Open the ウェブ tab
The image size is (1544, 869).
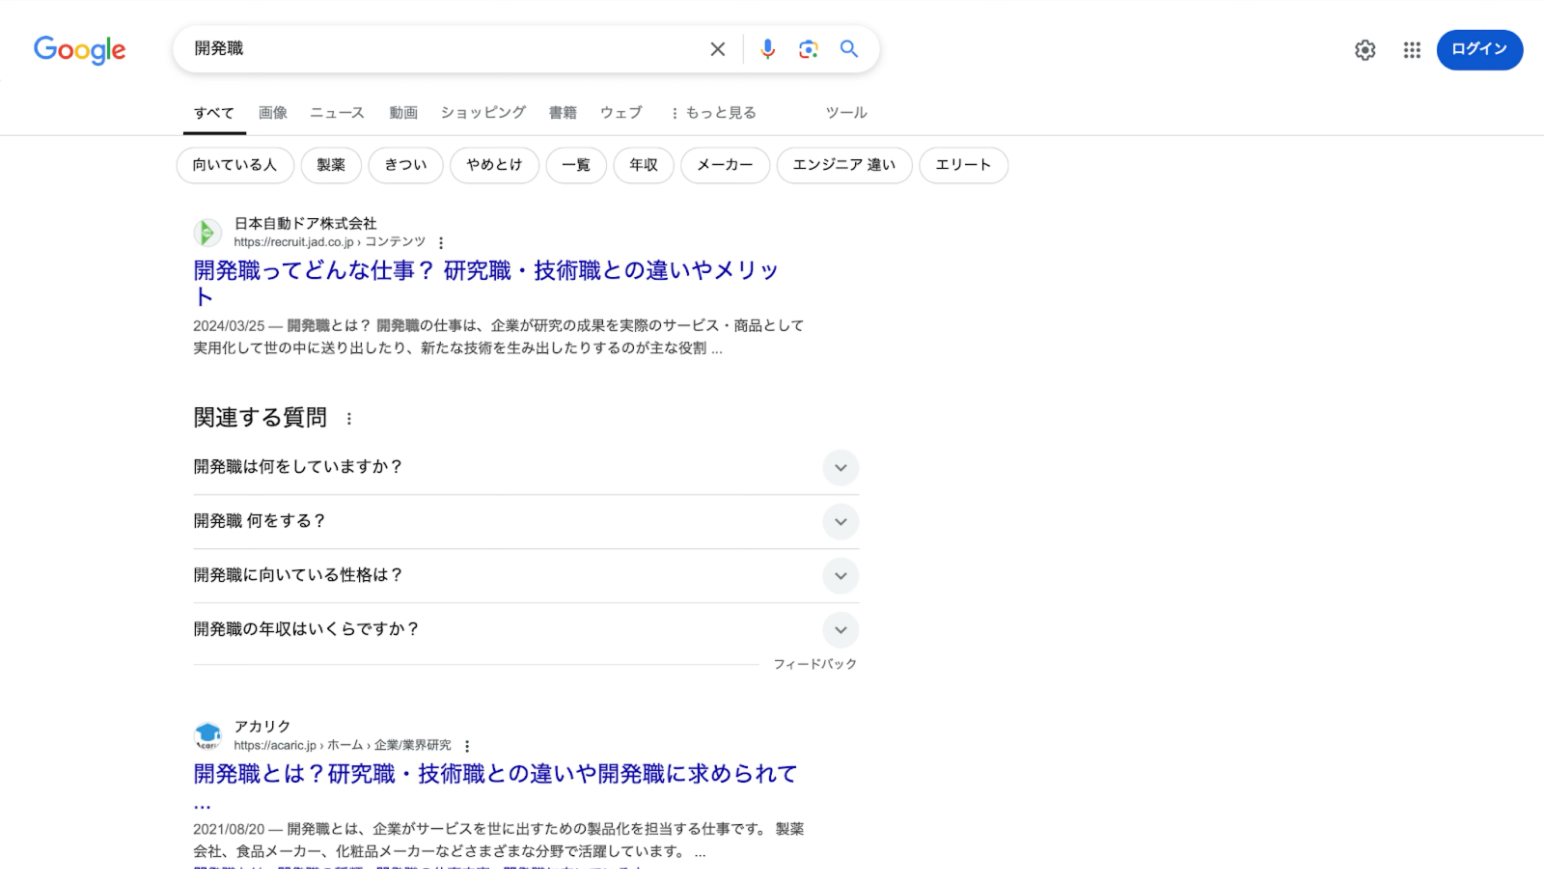point(621,113)
